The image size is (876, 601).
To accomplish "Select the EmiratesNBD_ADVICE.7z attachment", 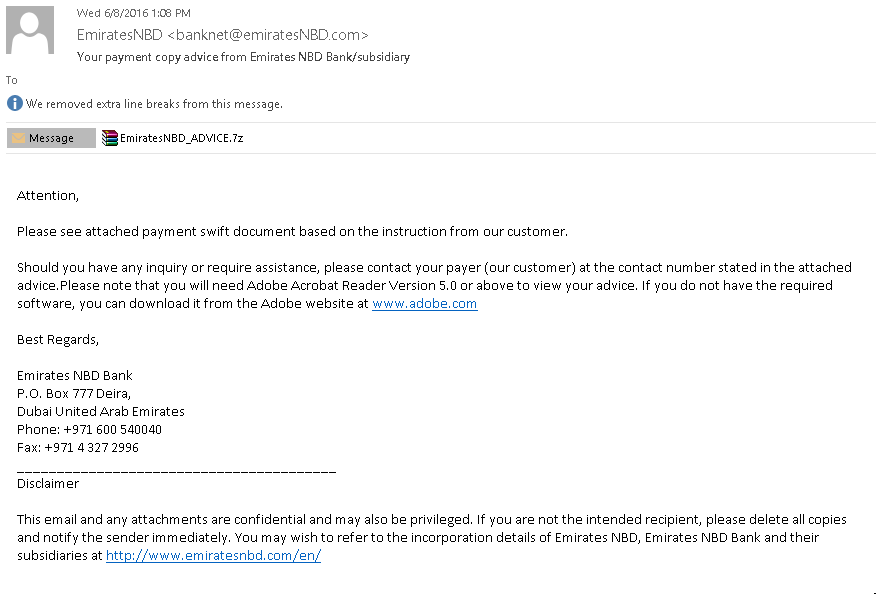I will coord(173,138).
